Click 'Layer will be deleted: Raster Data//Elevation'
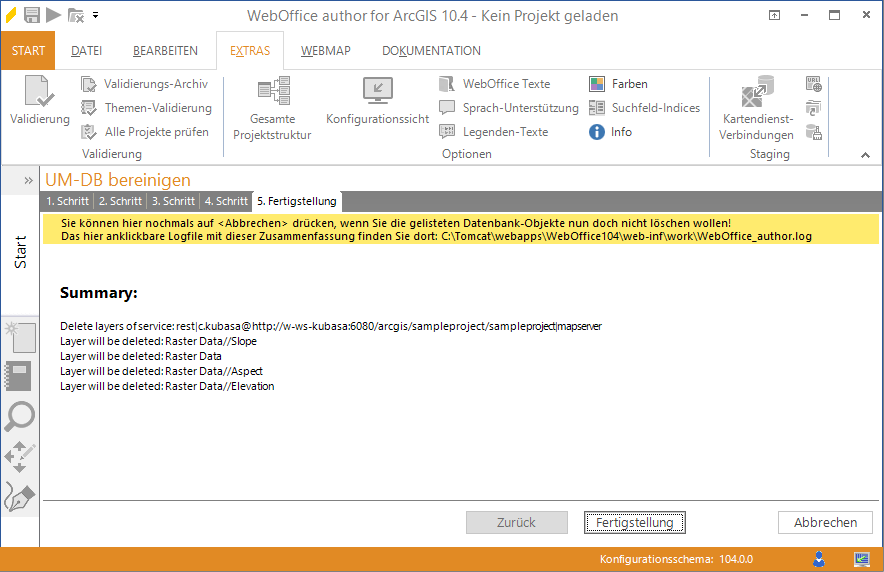Image resolution: width=884 pixels, height=572 pixels. pyautogui.click(x=167, y=387)
